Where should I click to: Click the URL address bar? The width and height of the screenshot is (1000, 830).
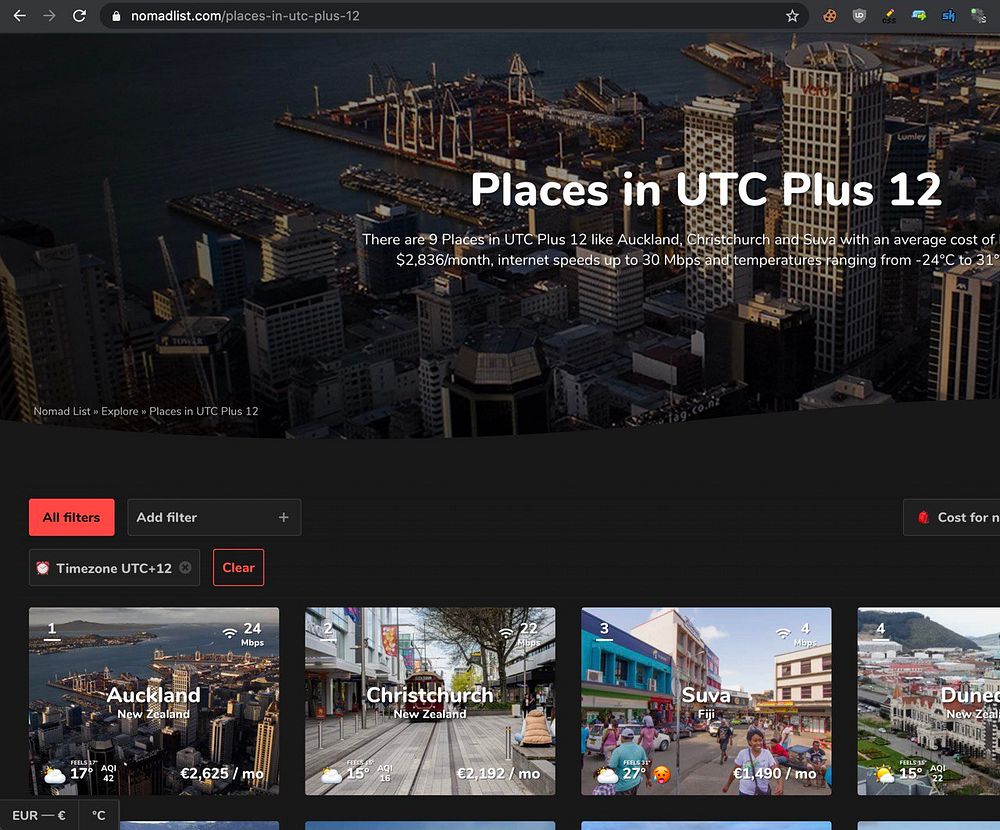[x=454, y=16]
